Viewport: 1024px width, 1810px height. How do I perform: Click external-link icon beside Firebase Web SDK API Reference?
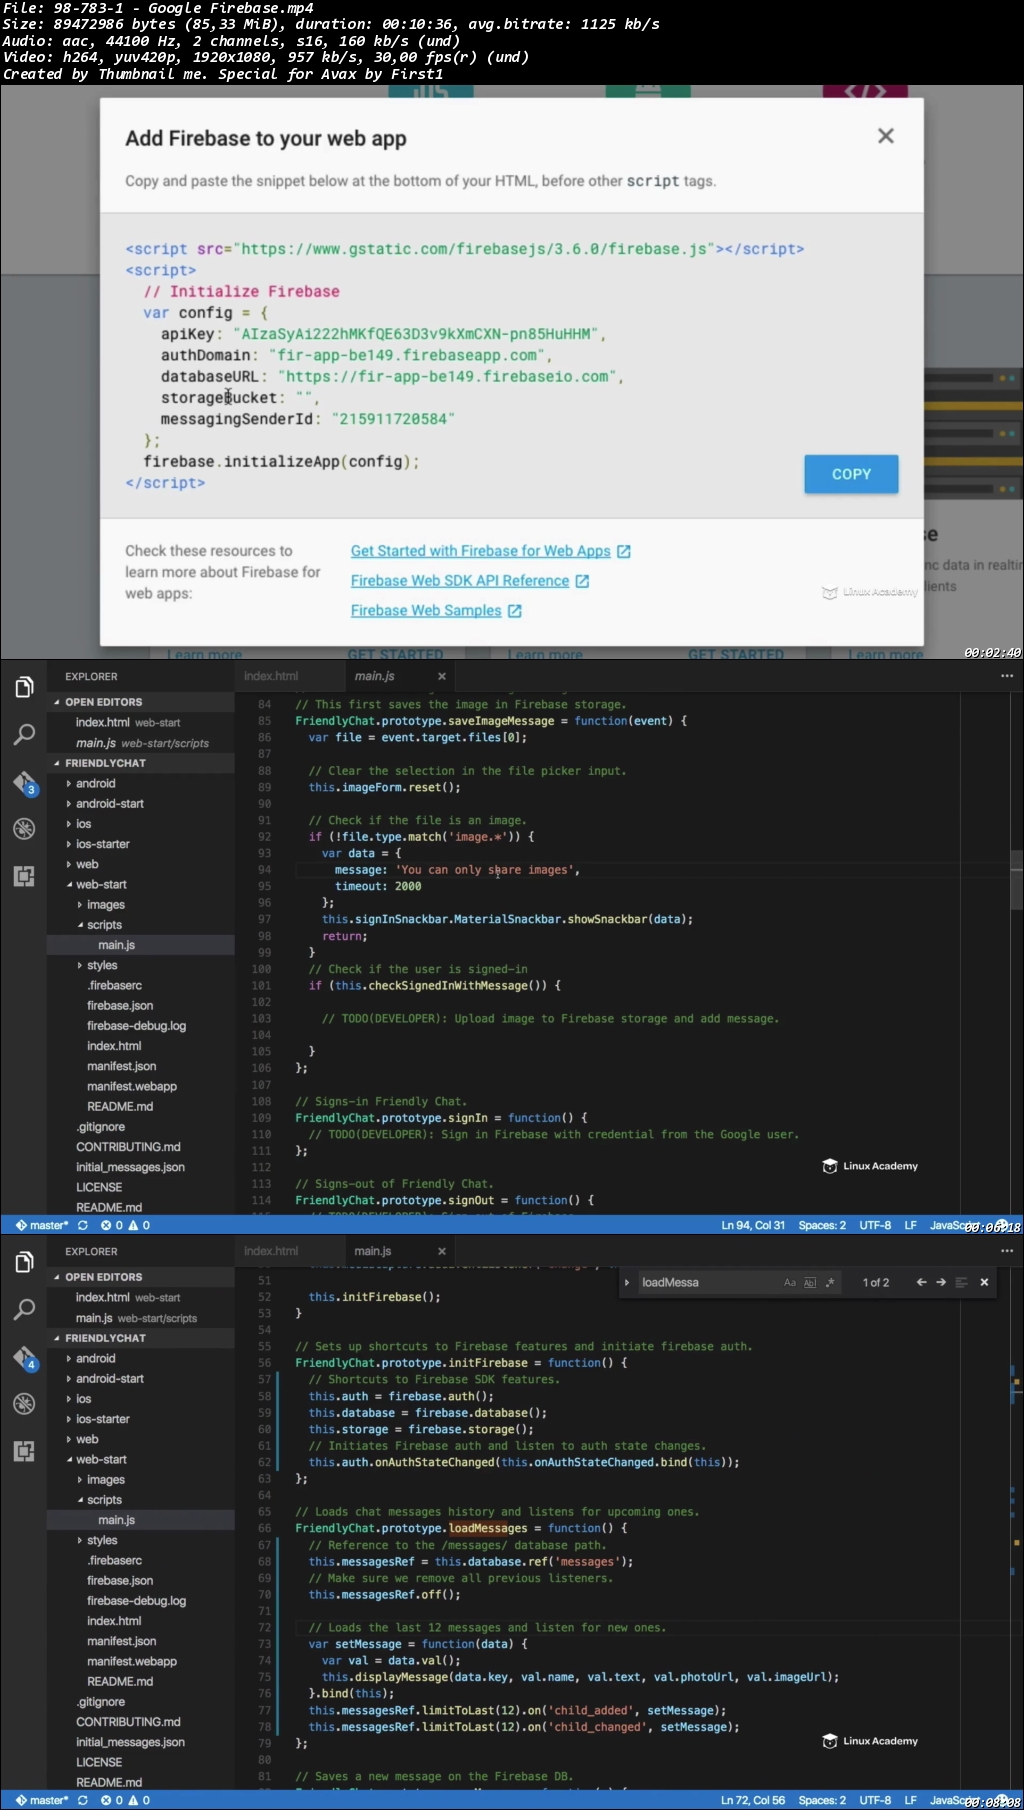pyautogui.click(x=582, y=581)
